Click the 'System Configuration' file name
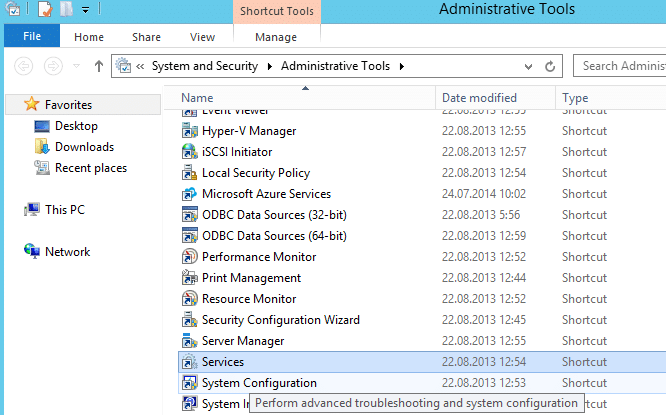The width and height of the screenshot is (666, 415). coord(259,383)
